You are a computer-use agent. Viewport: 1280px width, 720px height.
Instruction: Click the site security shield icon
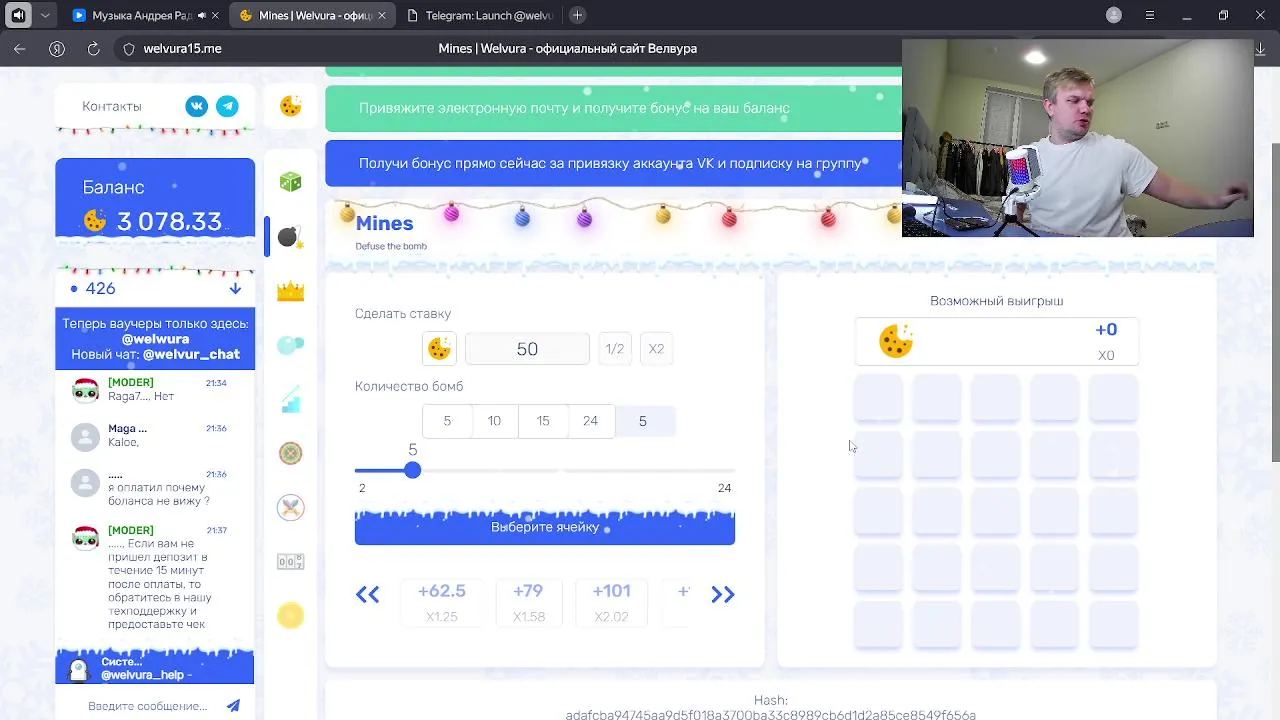coord(128,48)
